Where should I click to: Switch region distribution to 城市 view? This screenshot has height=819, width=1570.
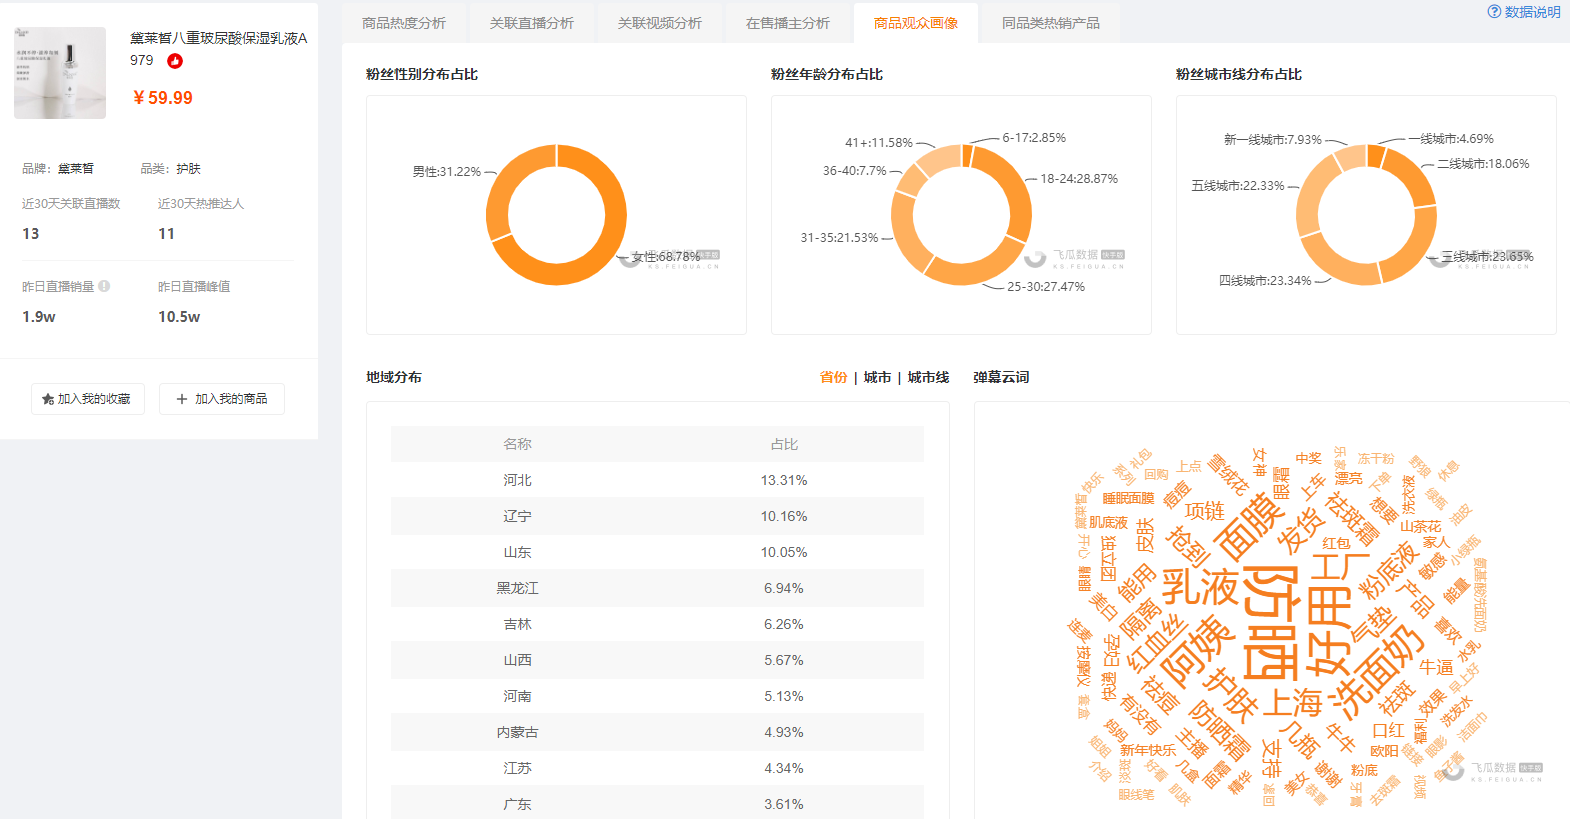pyautogui.click(x=877, y=377)
